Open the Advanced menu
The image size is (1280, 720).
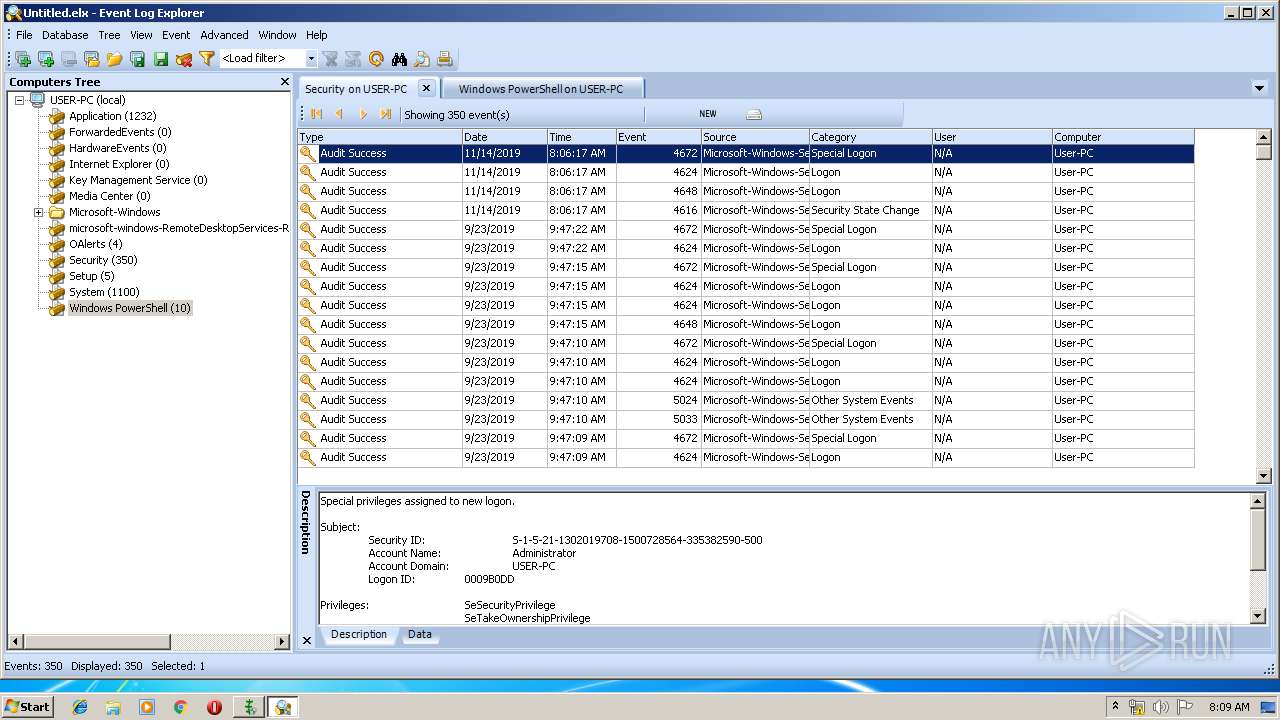[224, 35]
